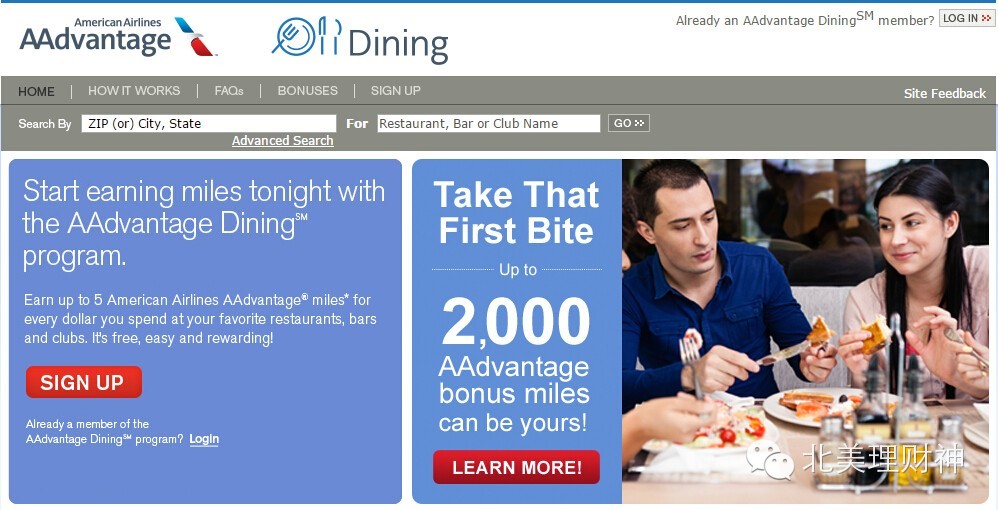The height and width of the screenshot is (510, 998).
Task: Click the American Airlines AAdvantage logo
Action: 118,37
